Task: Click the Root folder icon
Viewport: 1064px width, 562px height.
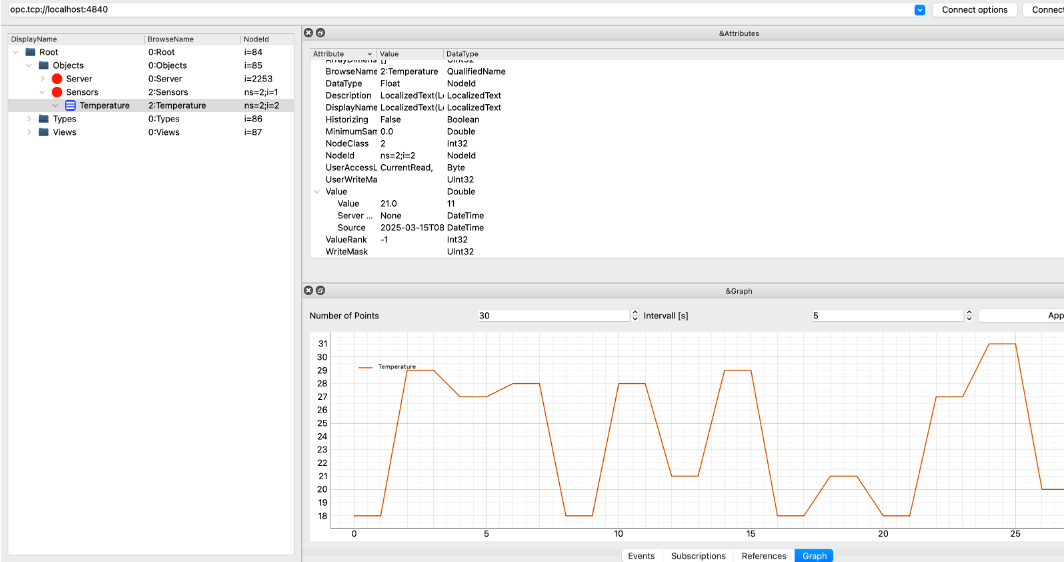Action: tap(30, 52)
